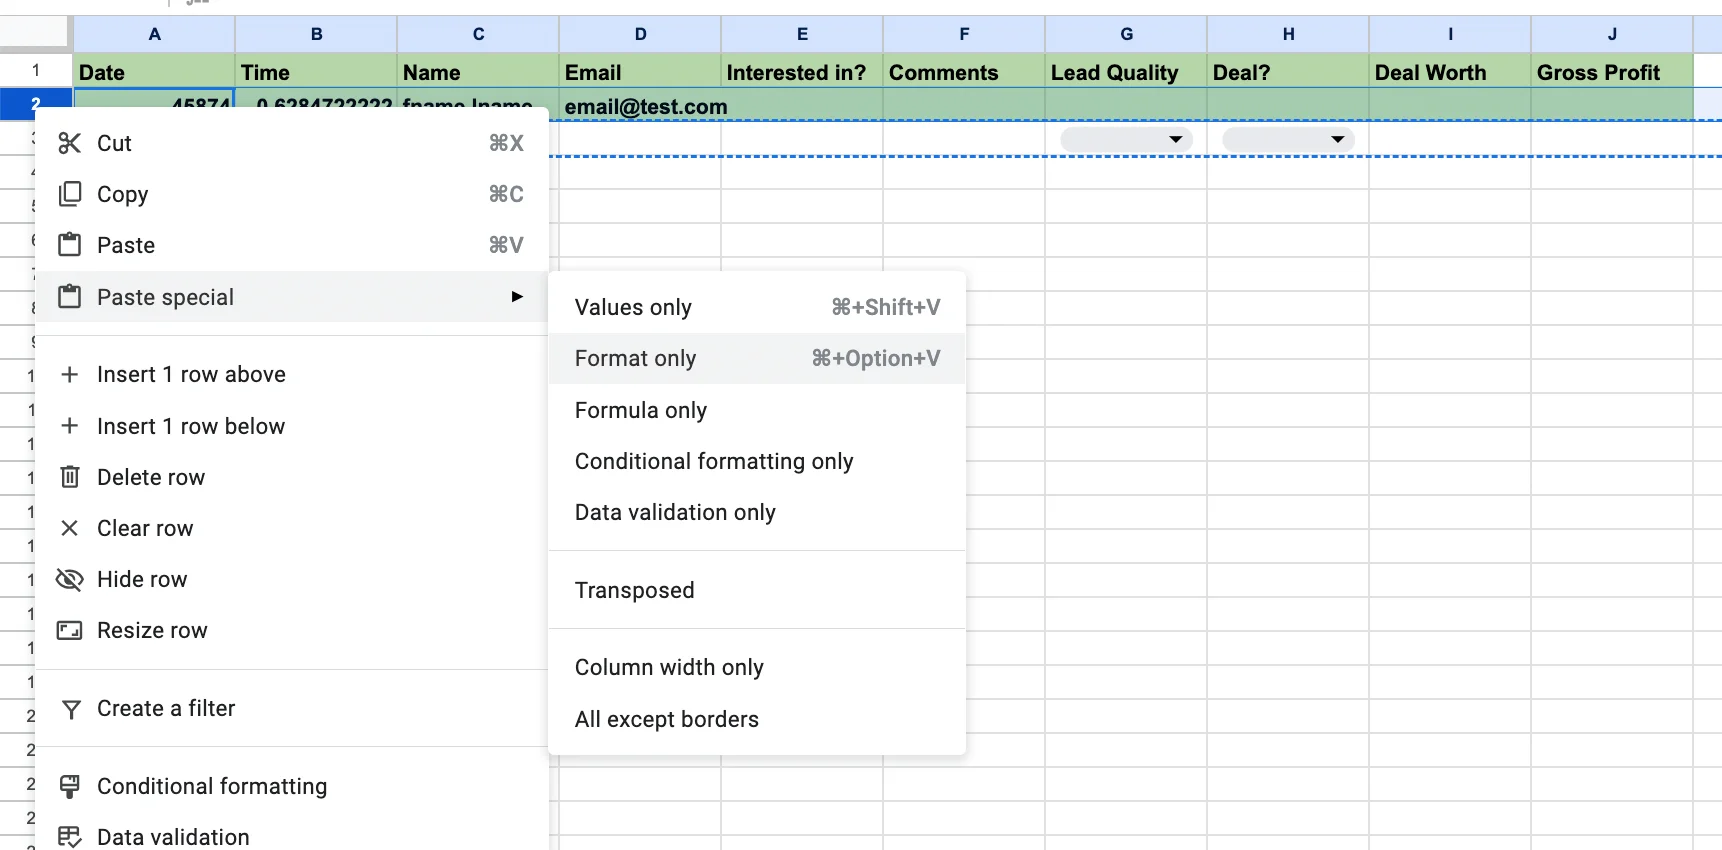Click the plus icon for Insert row above
Screen dimensions: 1722x850
point(69,374)
